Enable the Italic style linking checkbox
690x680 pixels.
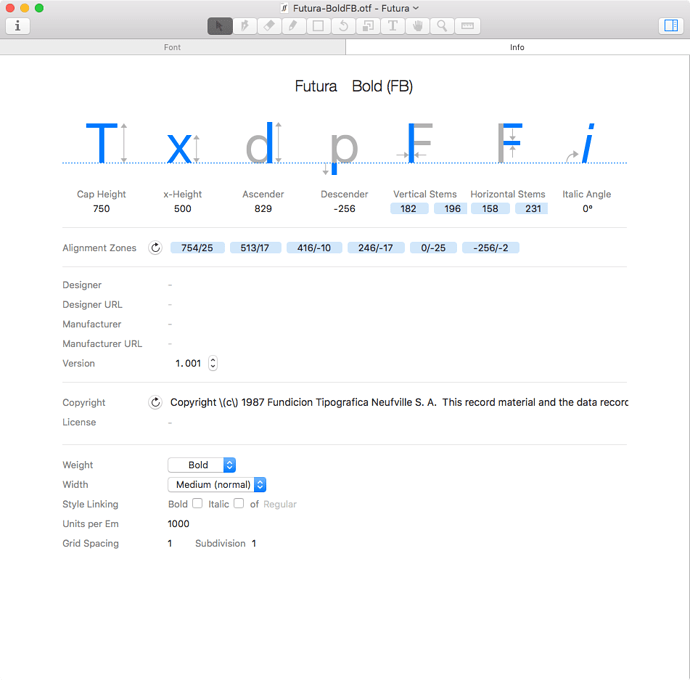239,503
